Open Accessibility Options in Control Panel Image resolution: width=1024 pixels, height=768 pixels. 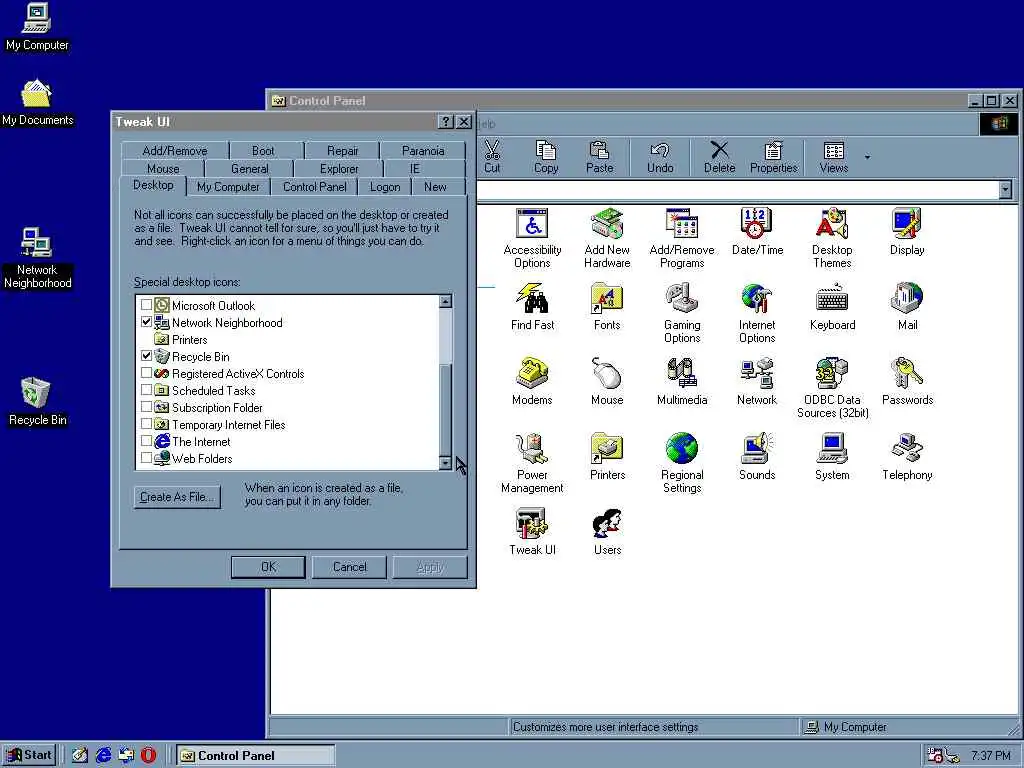pos(532,238)
